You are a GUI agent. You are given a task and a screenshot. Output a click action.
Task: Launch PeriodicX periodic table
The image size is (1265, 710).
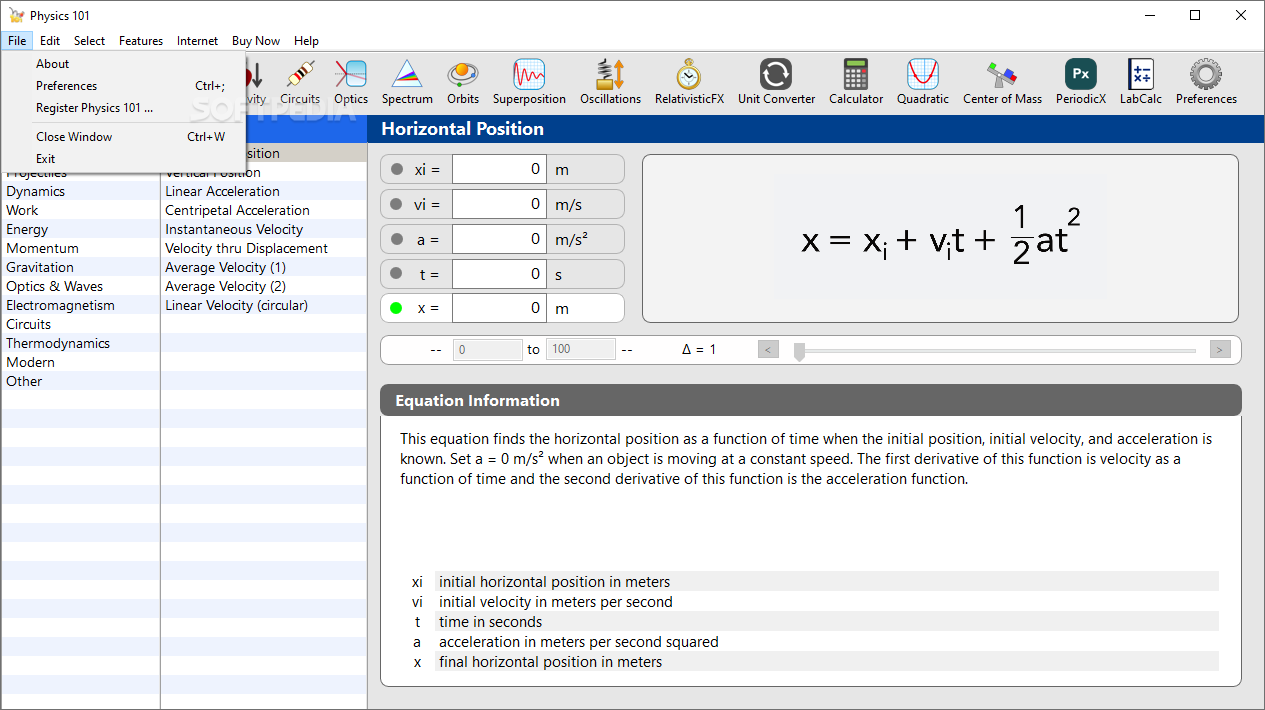click(x=1081, y=82)
